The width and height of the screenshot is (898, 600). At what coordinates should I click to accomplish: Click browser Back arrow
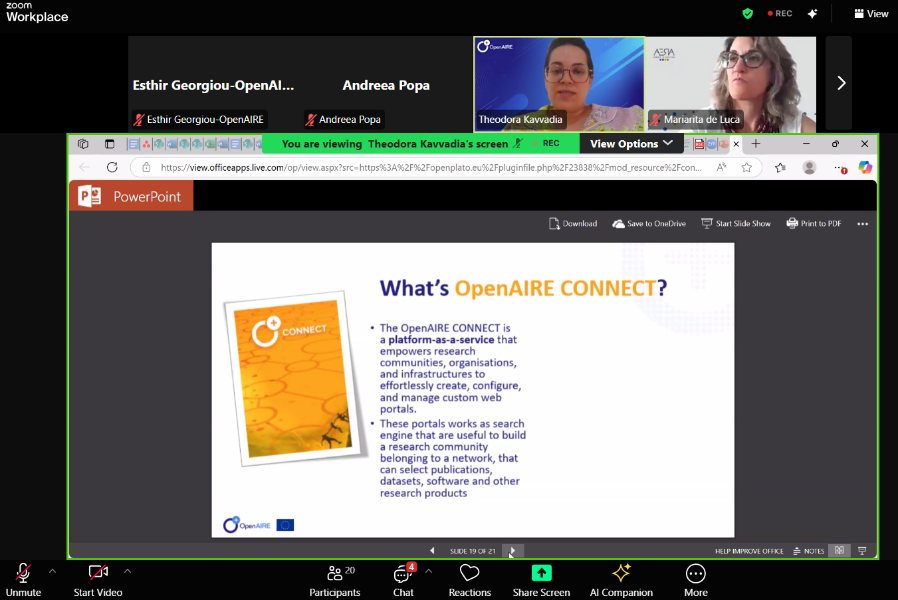[x=84, y=167]
